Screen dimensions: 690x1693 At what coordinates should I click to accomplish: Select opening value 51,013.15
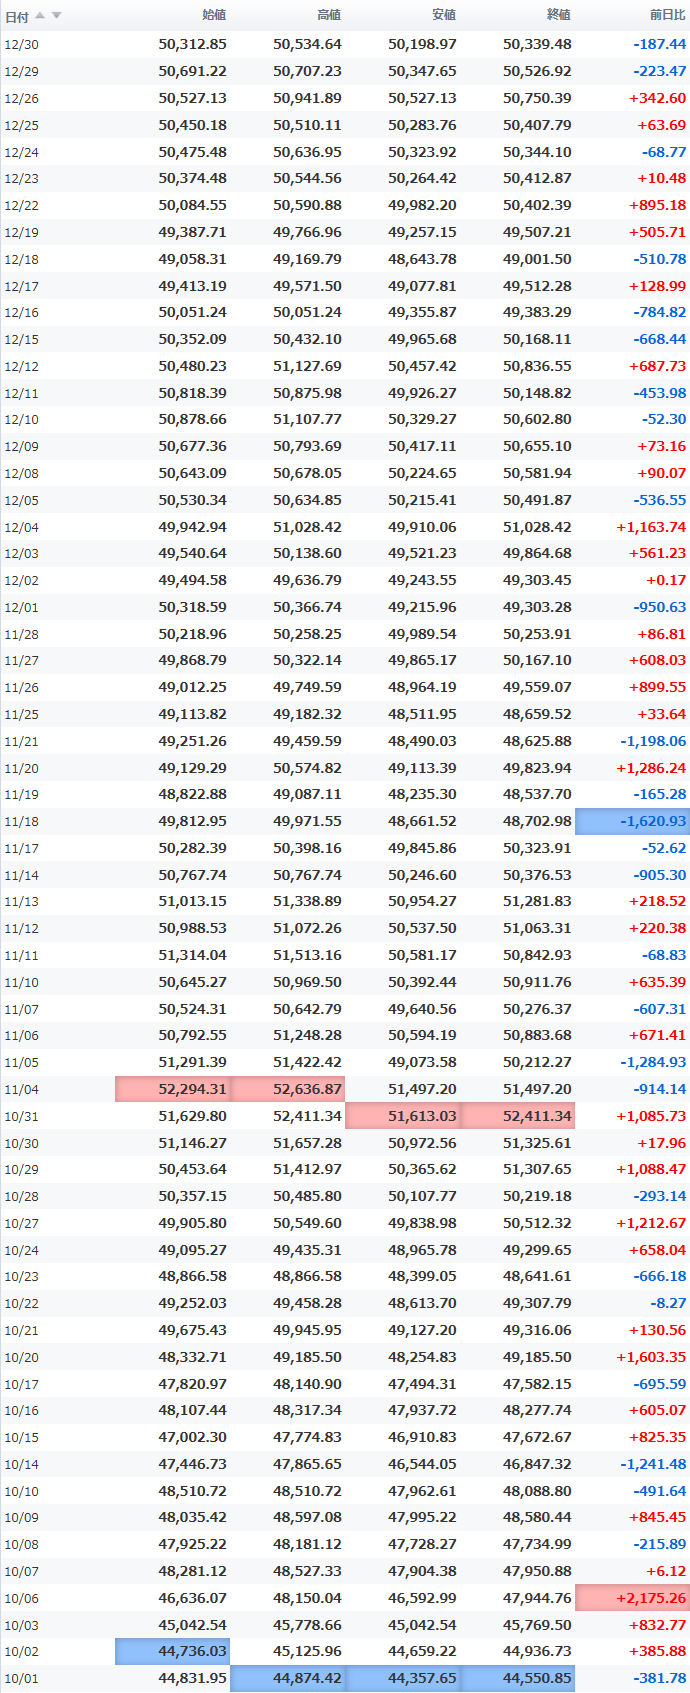[x=192, y=901]
